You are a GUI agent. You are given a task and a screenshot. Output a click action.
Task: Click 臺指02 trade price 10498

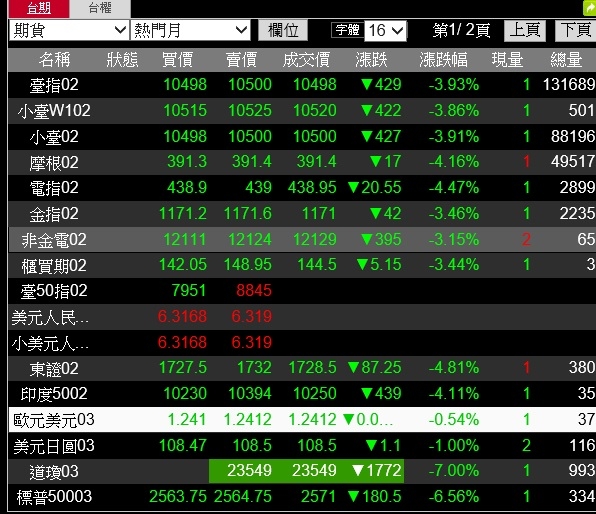click(314, 84)
